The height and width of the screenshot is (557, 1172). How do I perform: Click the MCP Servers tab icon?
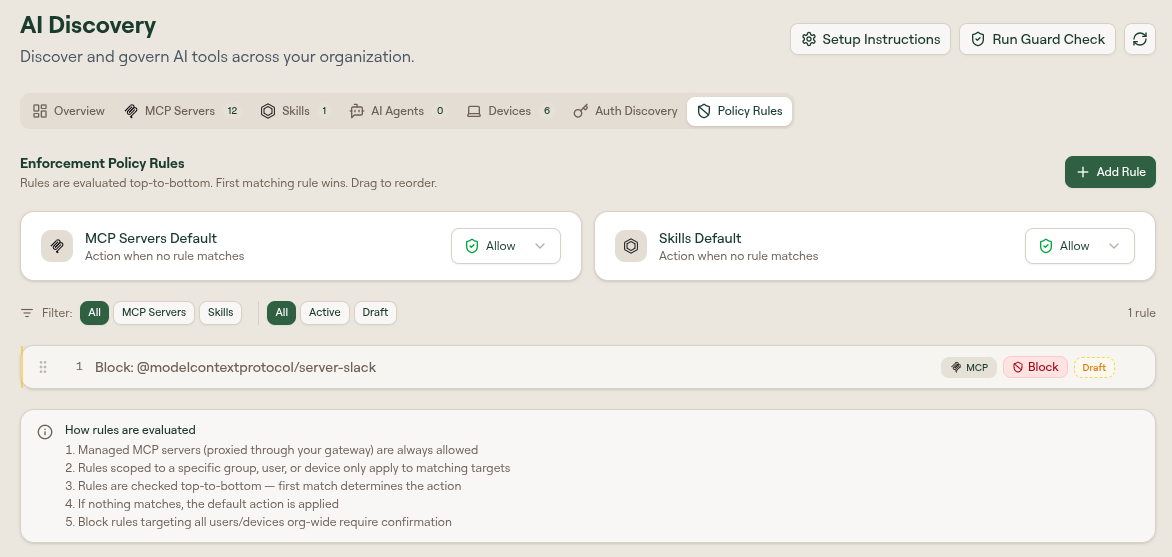coord(131,111)
